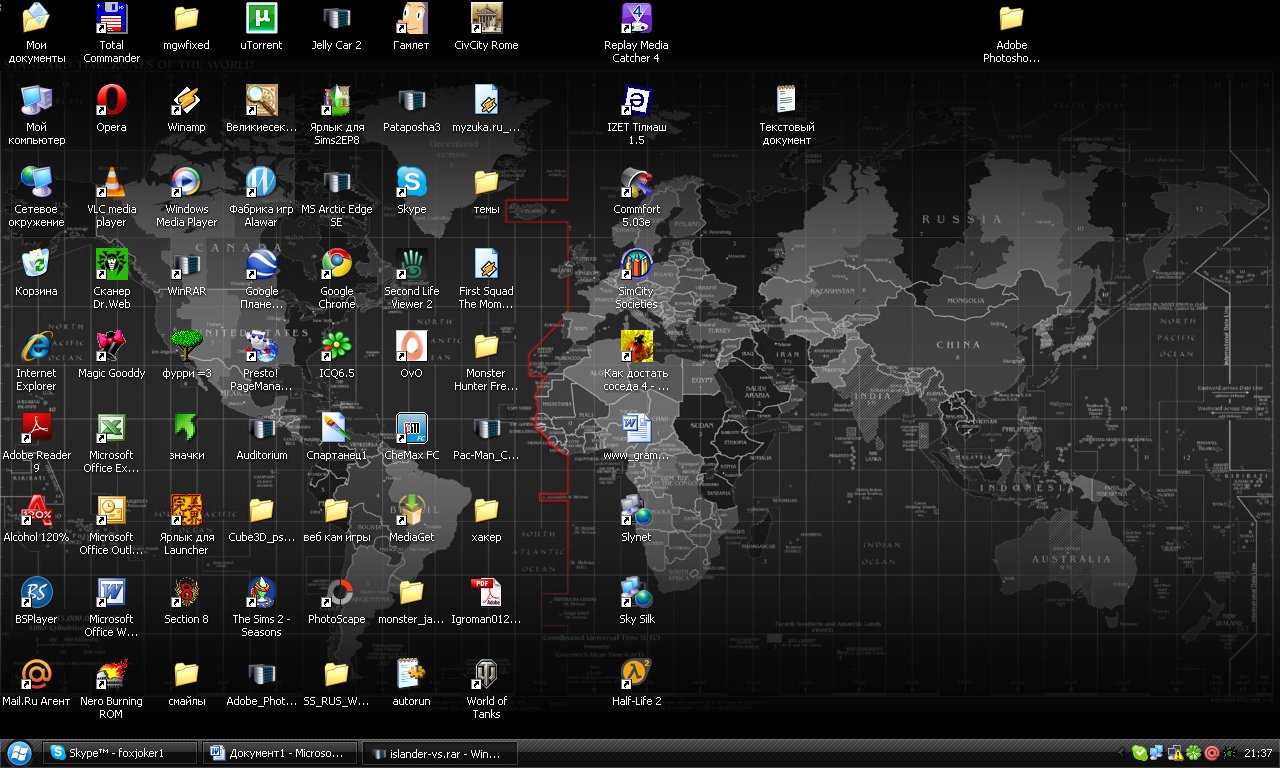Image resolution: width=1280 pixels, height=768 pixels.
Task: Activate islander-vs.rar WinRAR taskbar button
Action: click(439, 753)
